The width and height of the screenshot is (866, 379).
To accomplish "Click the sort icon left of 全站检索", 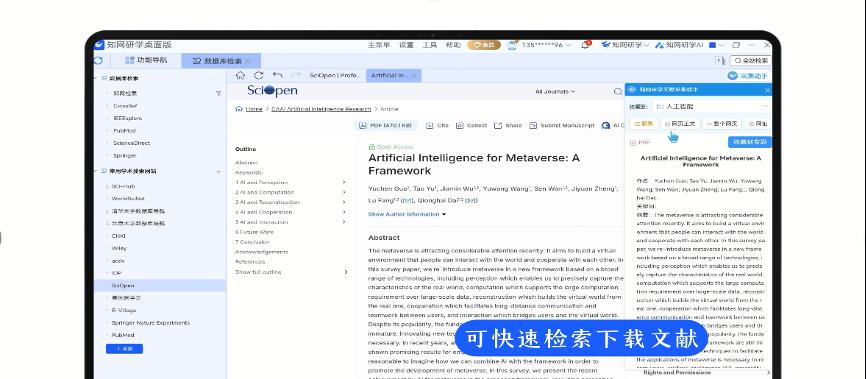I will tap(720, 60).
